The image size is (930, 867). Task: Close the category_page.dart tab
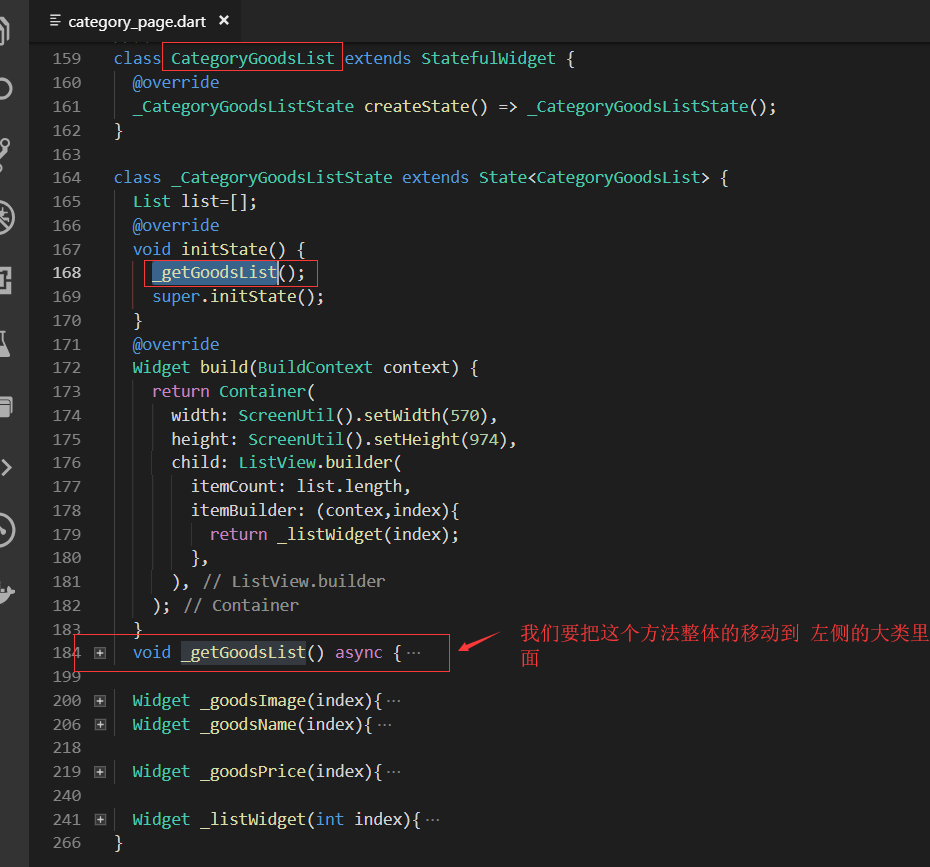[x=224, y=20]
